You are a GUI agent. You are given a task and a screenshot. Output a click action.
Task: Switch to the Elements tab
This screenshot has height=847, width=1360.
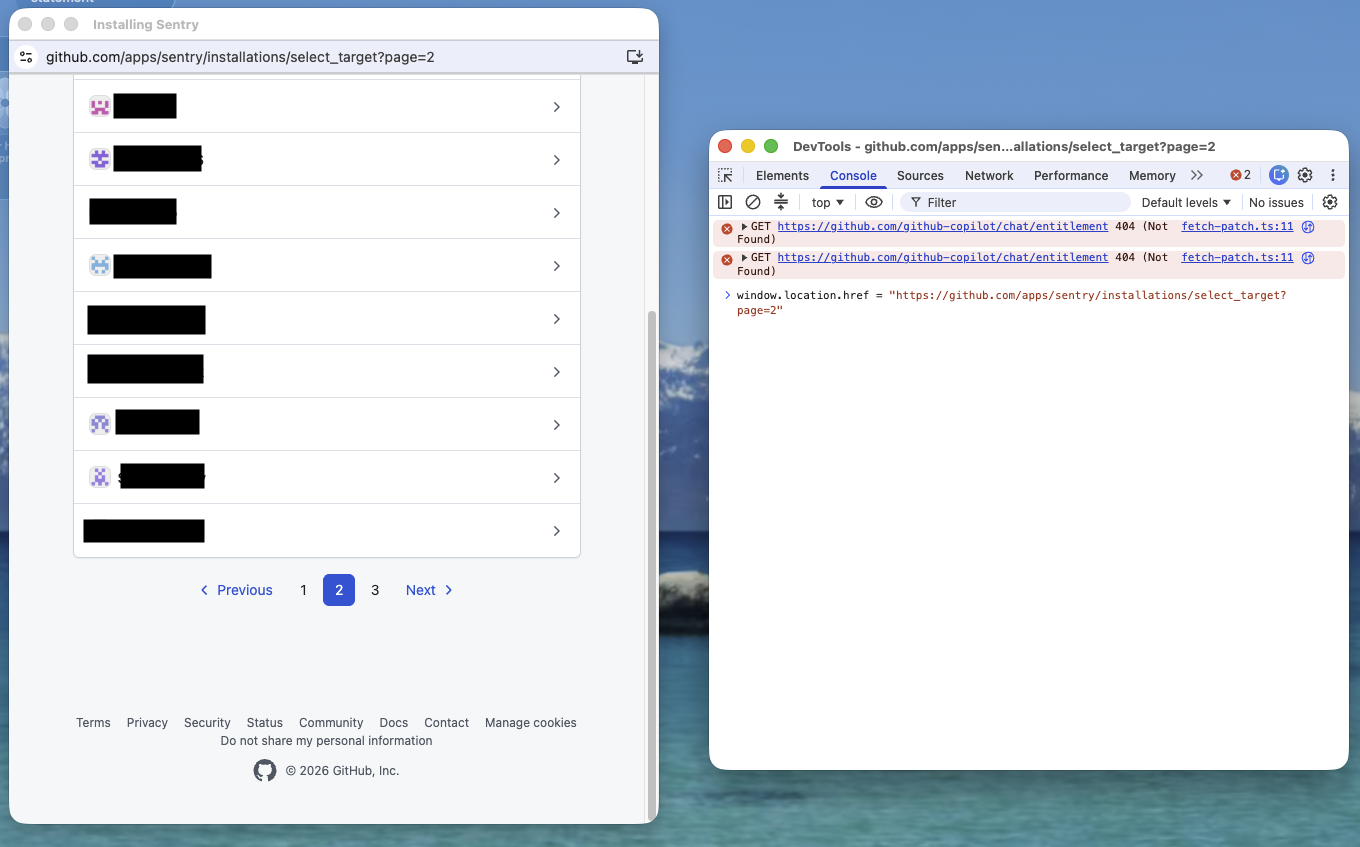[782, 175]
